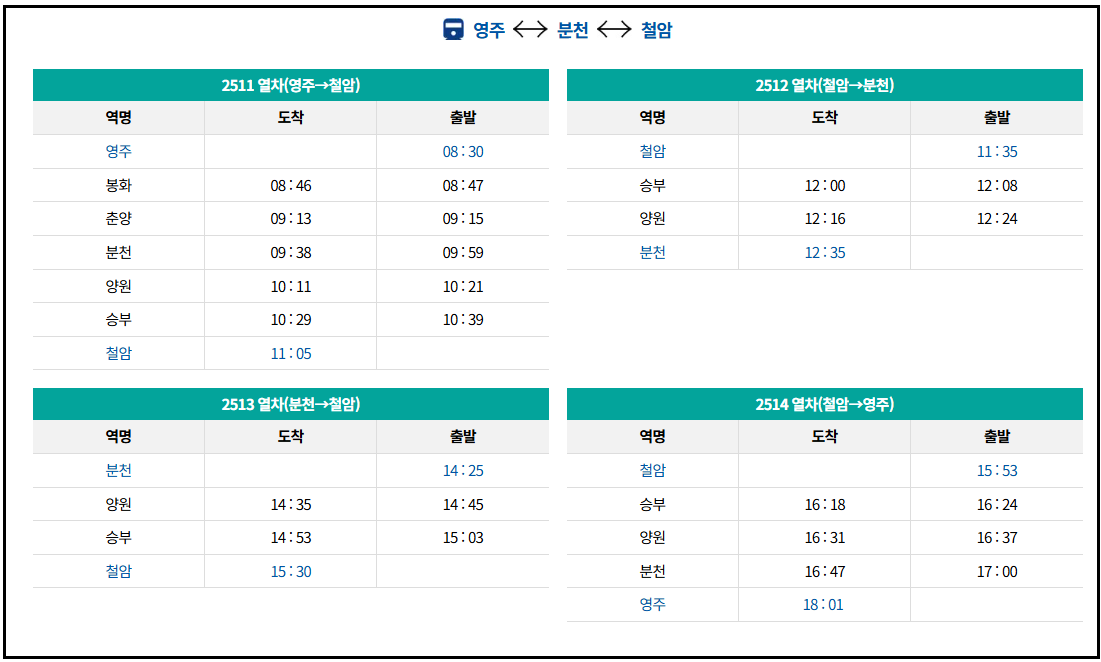
Task: Click the 15:53 departure in the 2514 table
Action: click(997, 470)
